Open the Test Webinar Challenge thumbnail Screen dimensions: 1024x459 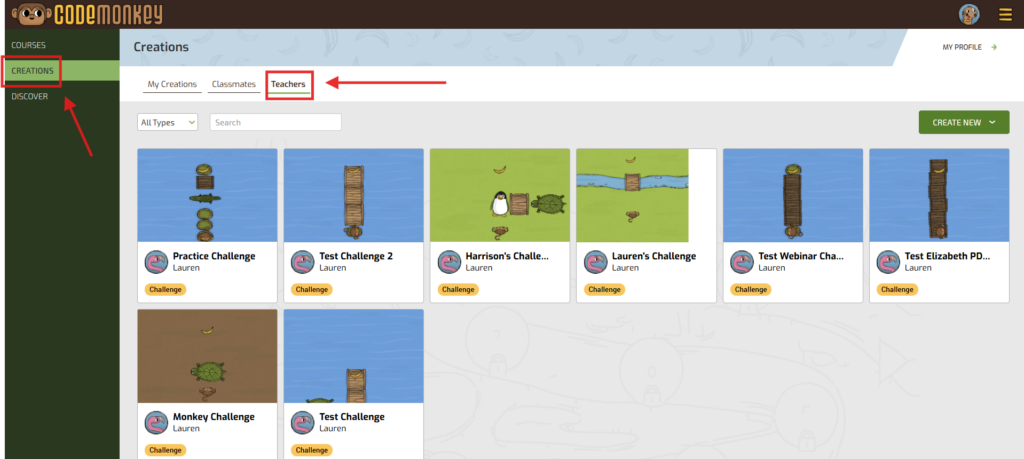[x=793, y=196]
